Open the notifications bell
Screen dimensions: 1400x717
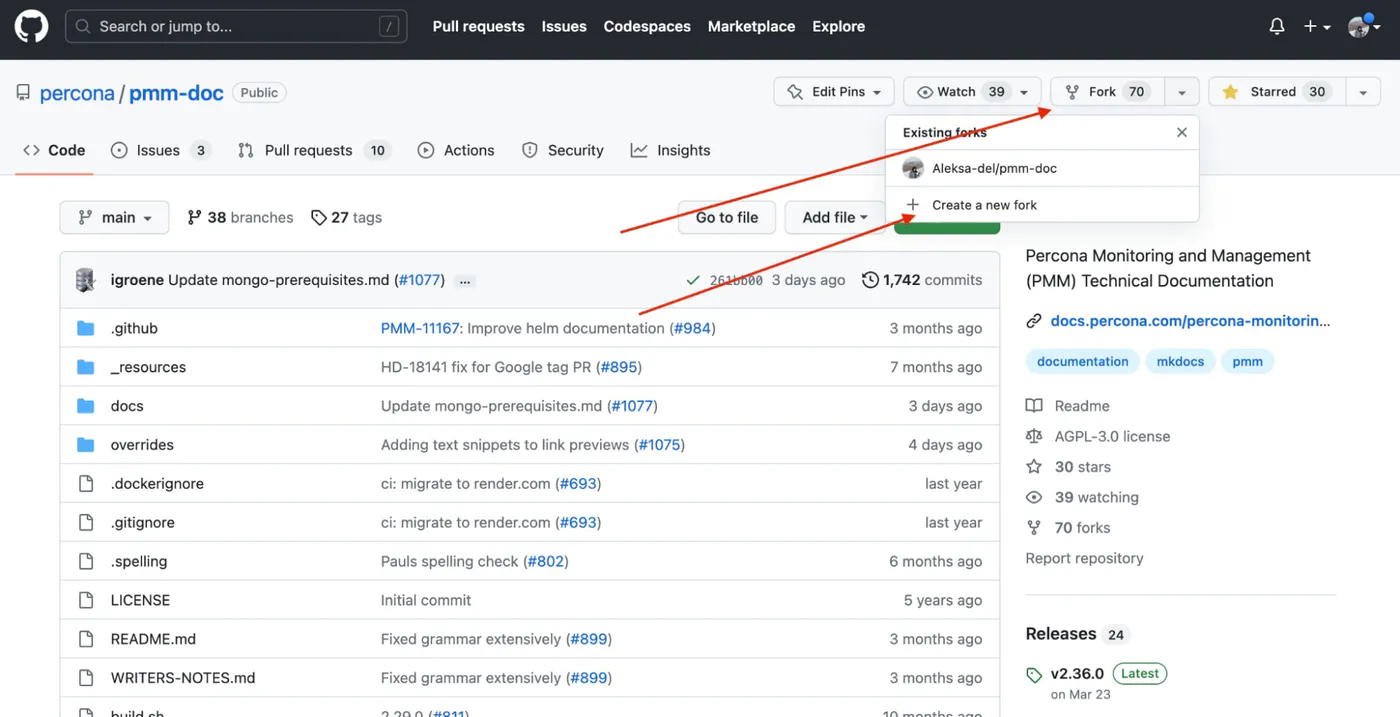[1277, 27]
